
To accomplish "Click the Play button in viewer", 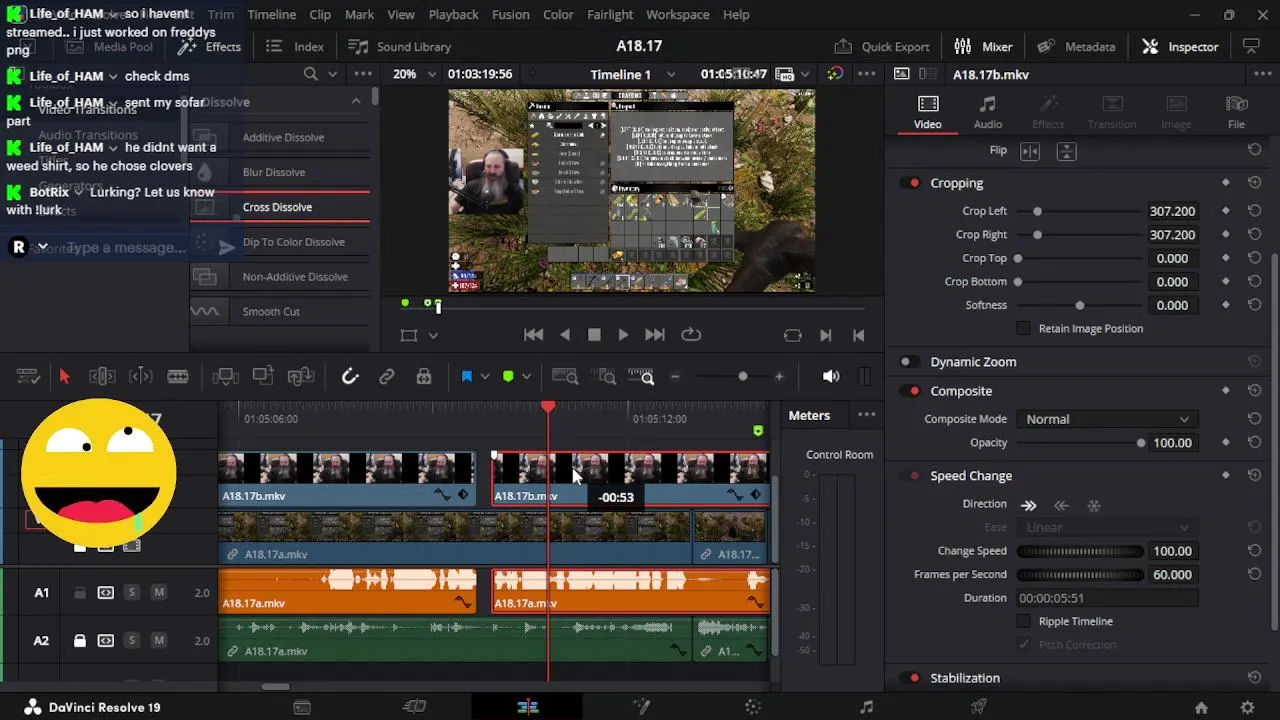I will 623,335.
